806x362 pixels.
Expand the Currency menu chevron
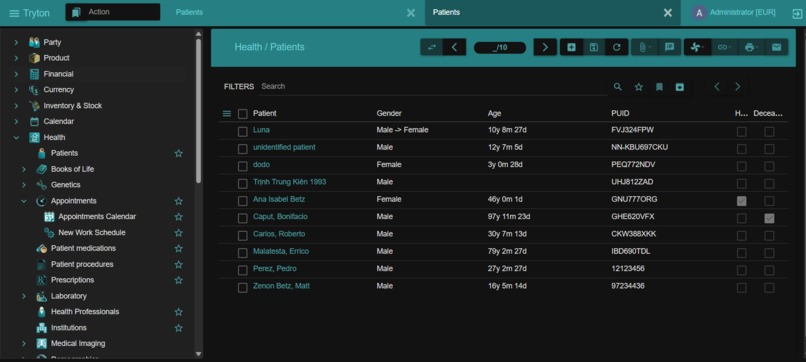coord(16,90)
